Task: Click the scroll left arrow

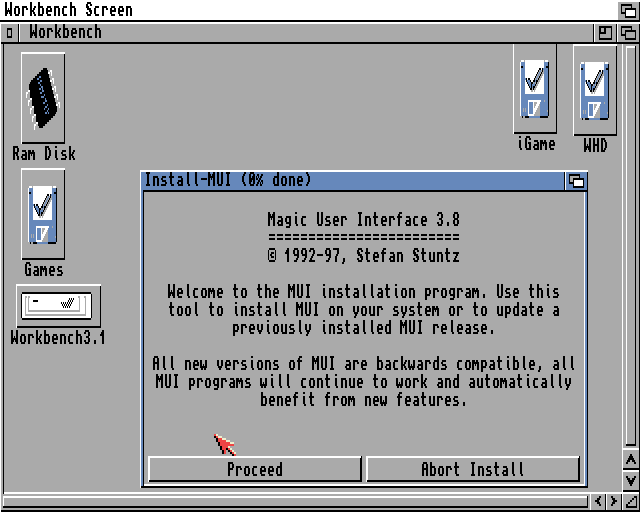Action: point(597,501)
